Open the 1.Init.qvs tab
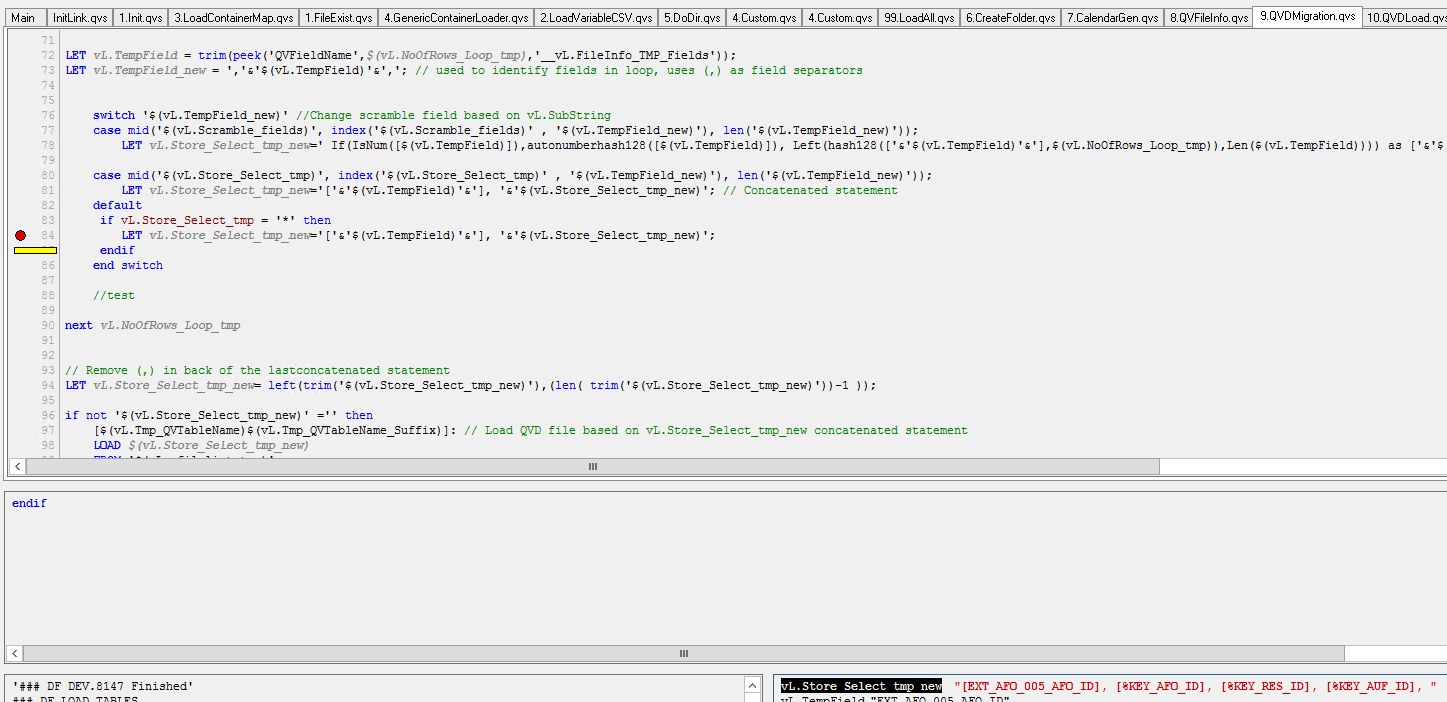 [x=141, y=18]
